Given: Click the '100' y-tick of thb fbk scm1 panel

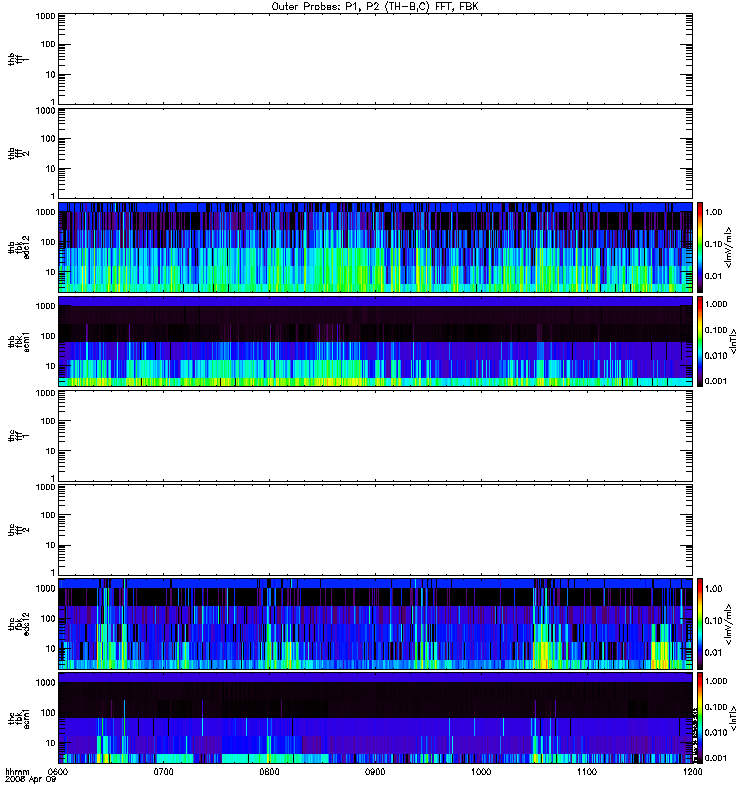Looking at the screenshot, I should tap(48, 336).
